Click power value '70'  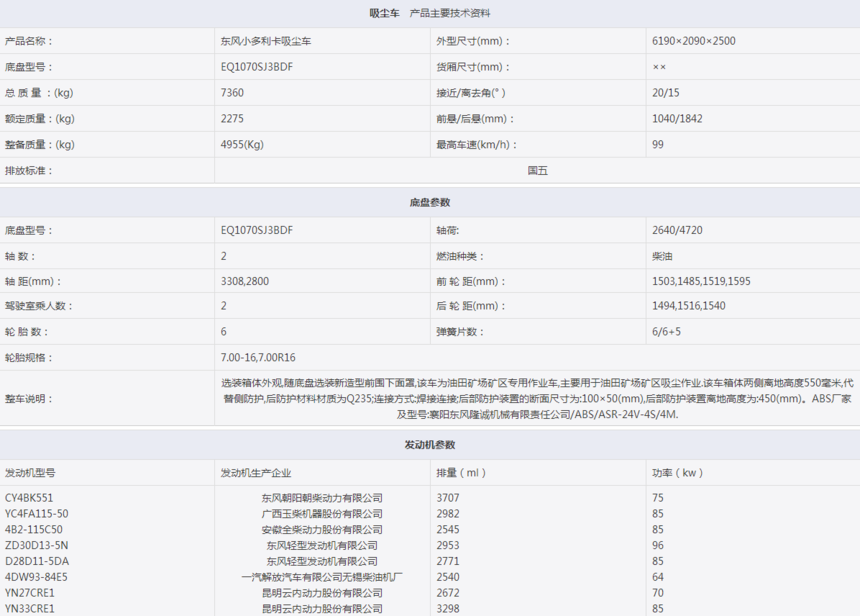[x=658, y=593]
